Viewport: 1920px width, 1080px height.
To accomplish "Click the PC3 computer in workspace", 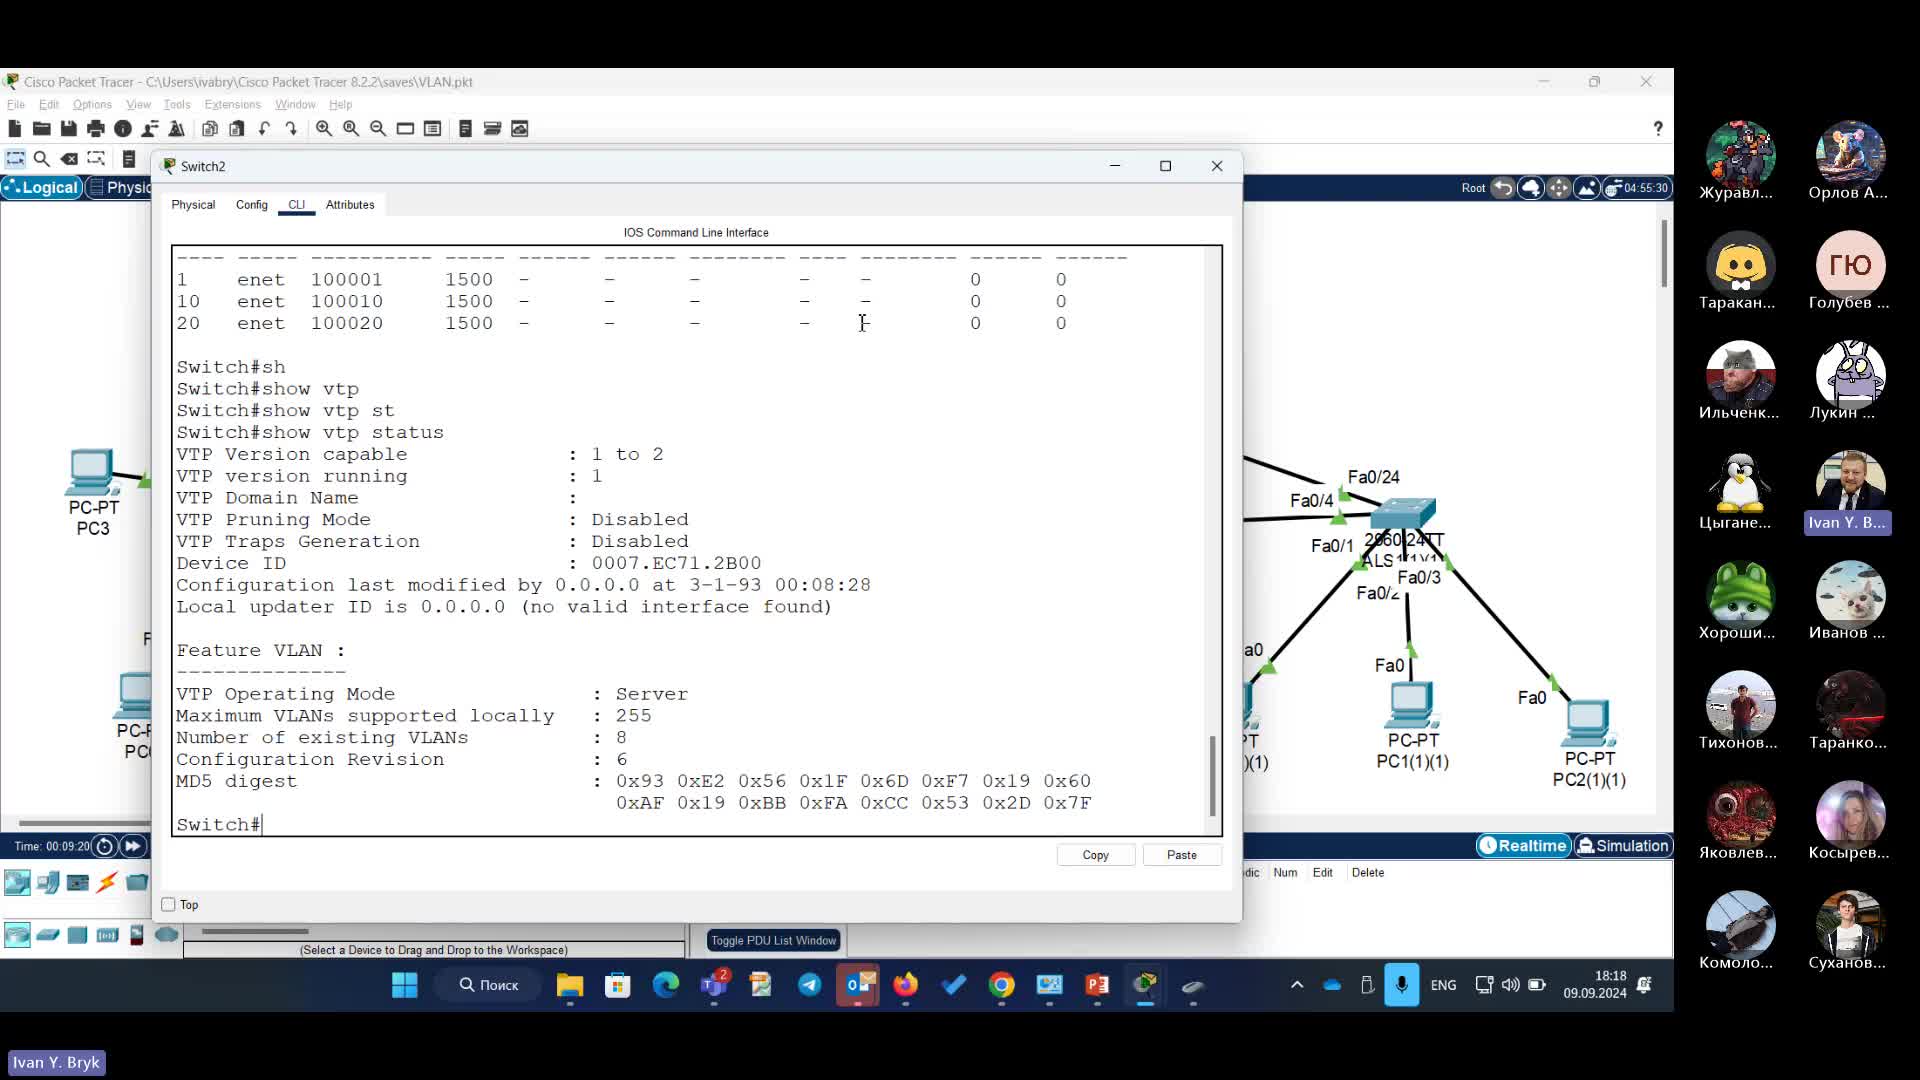I will (92, 472).
